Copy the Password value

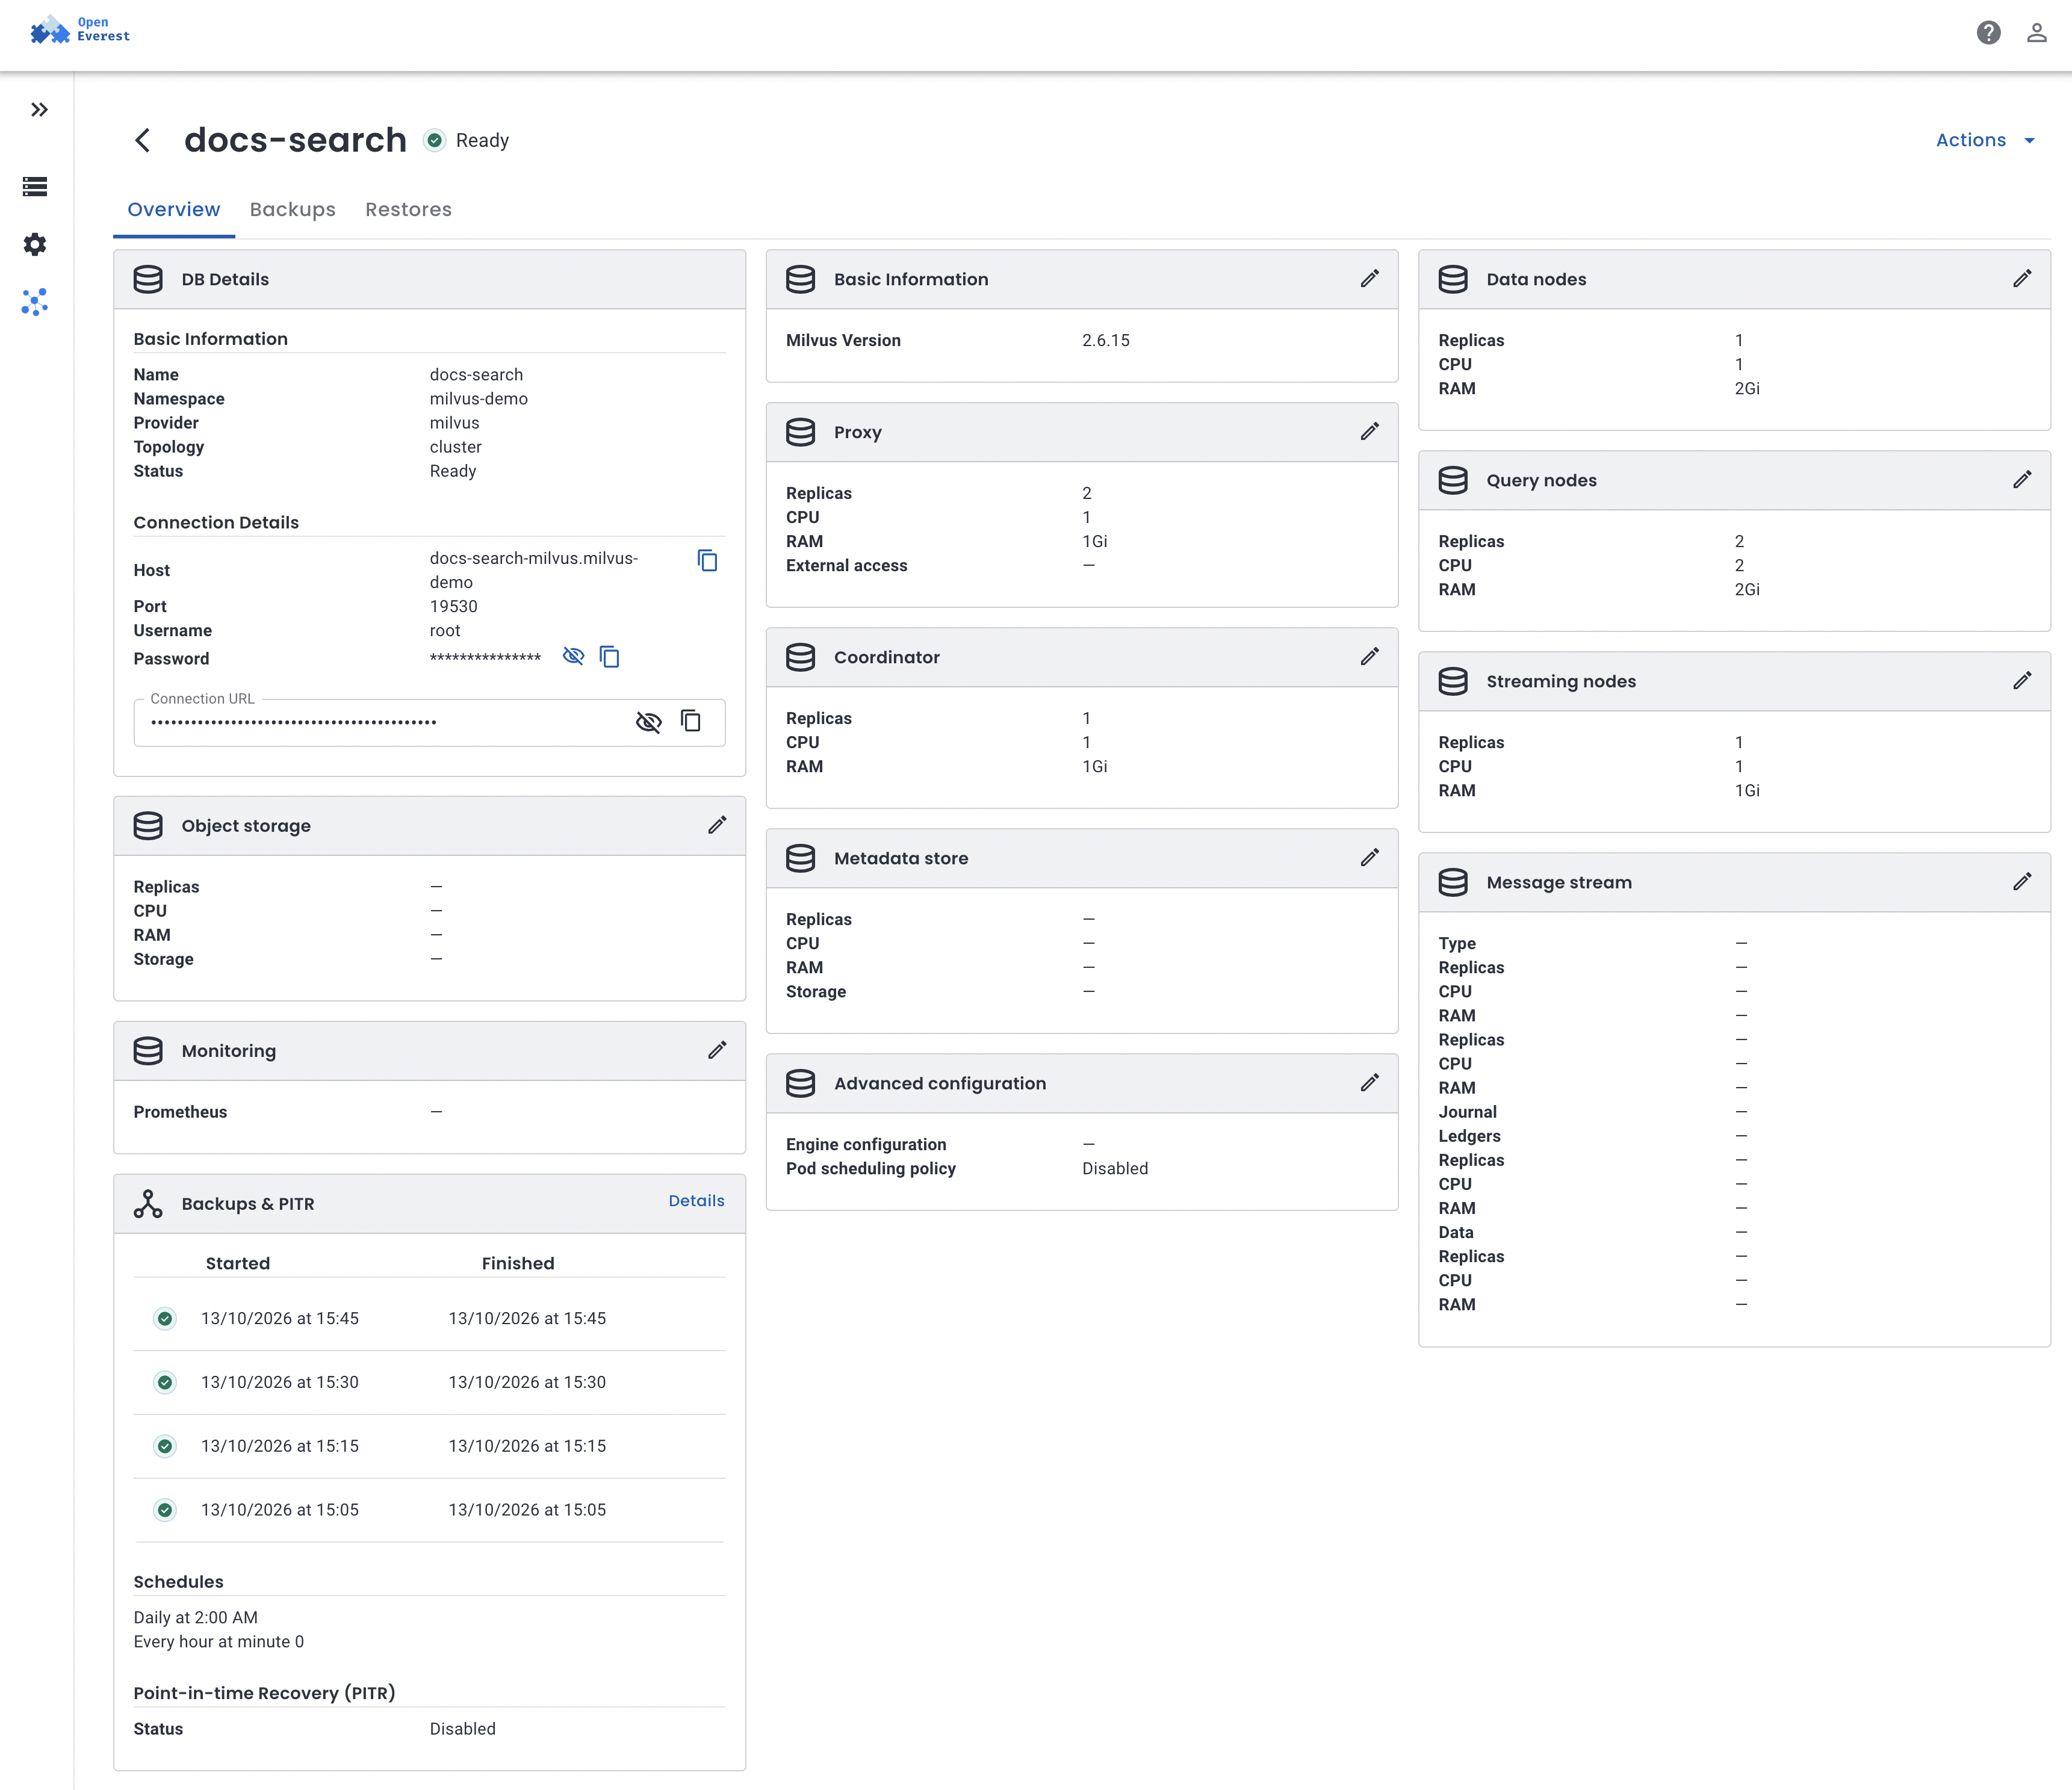609,656
